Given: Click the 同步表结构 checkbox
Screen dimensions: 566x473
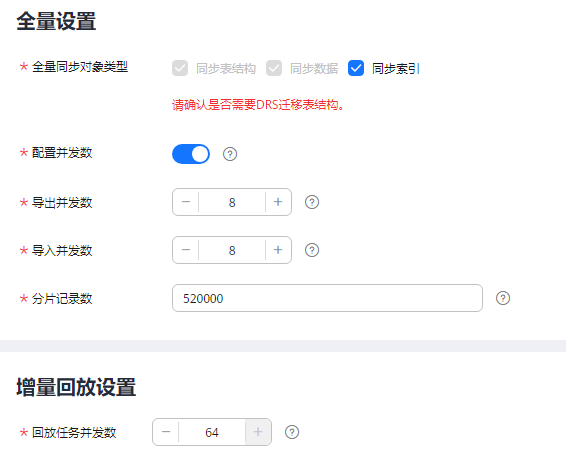Looking at the screenshot, I should pyautogui.click(x=180, y=68).
